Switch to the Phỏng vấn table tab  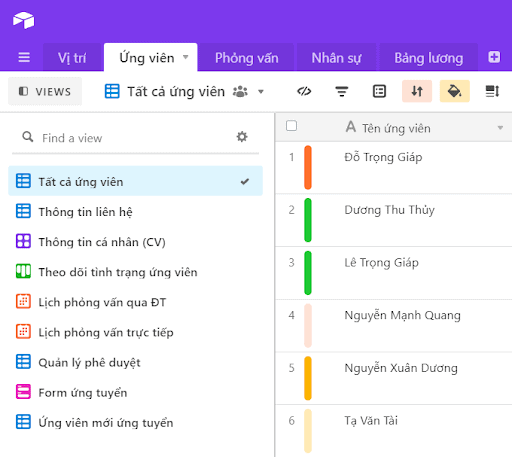point(246,57)
